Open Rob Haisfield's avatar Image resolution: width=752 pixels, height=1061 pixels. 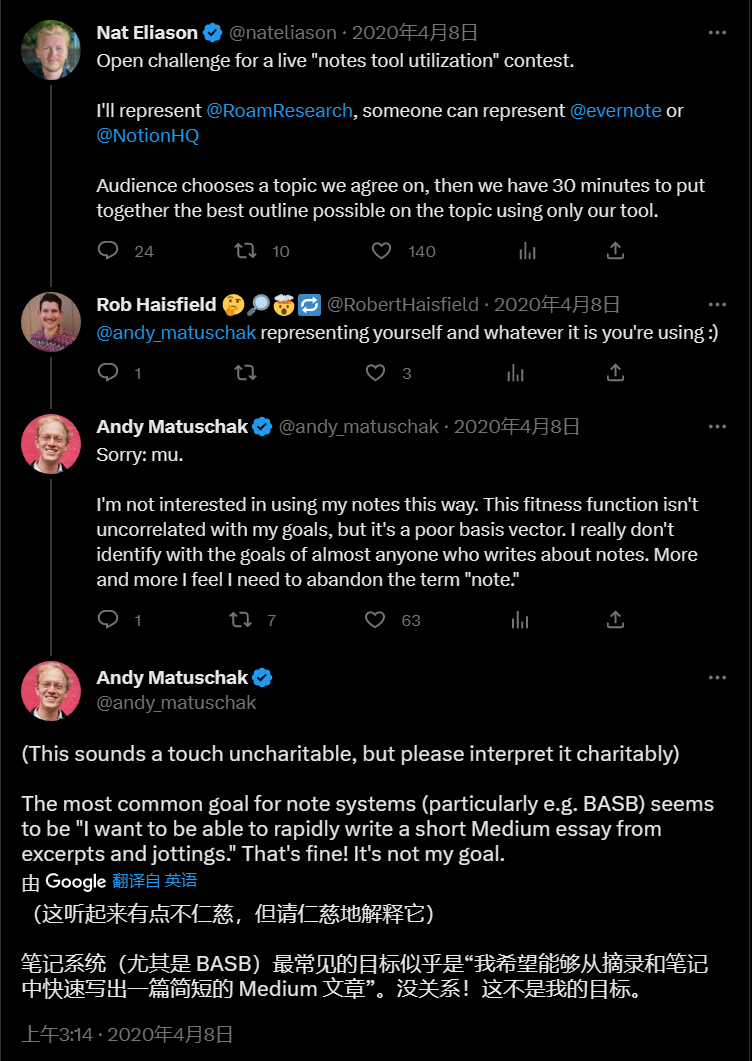coord(51,322)
